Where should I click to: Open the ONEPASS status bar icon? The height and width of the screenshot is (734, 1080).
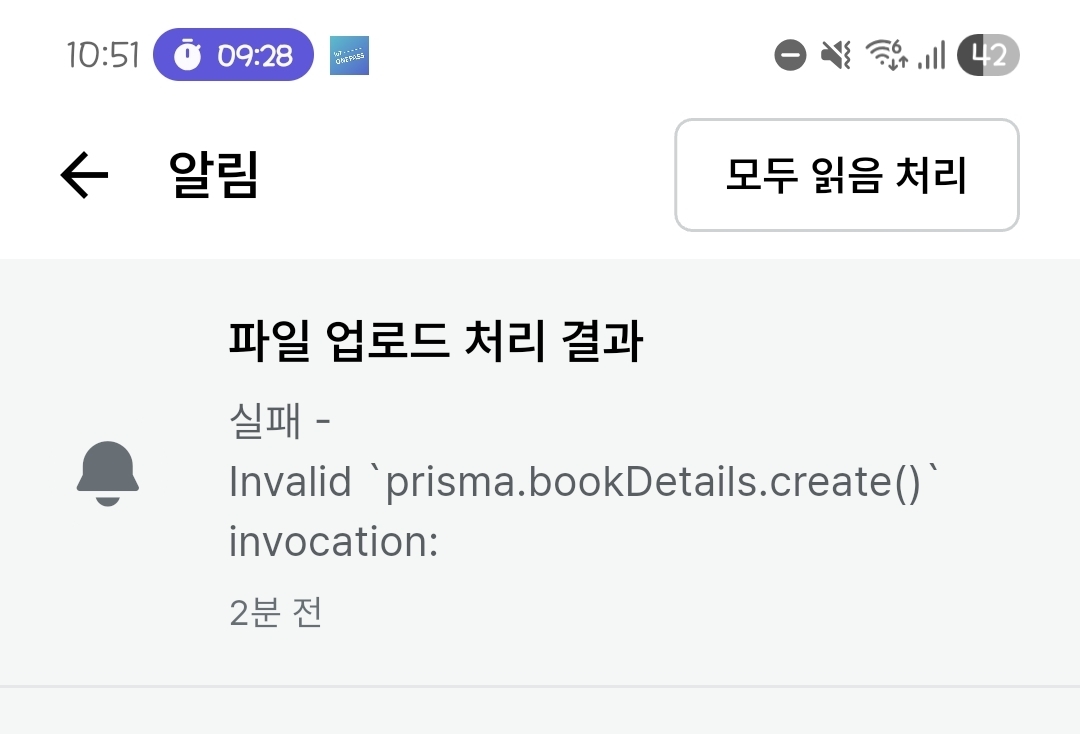(349, 55)
